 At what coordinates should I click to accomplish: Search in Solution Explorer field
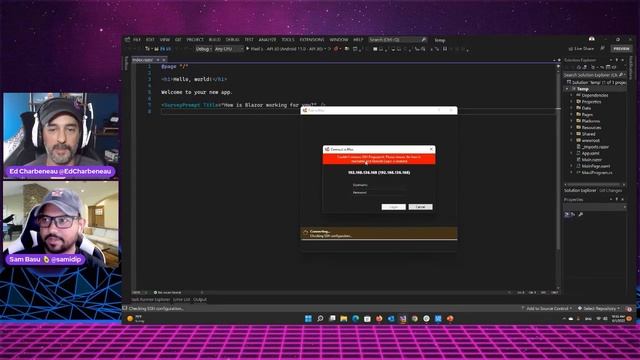[x=594, y=75]
